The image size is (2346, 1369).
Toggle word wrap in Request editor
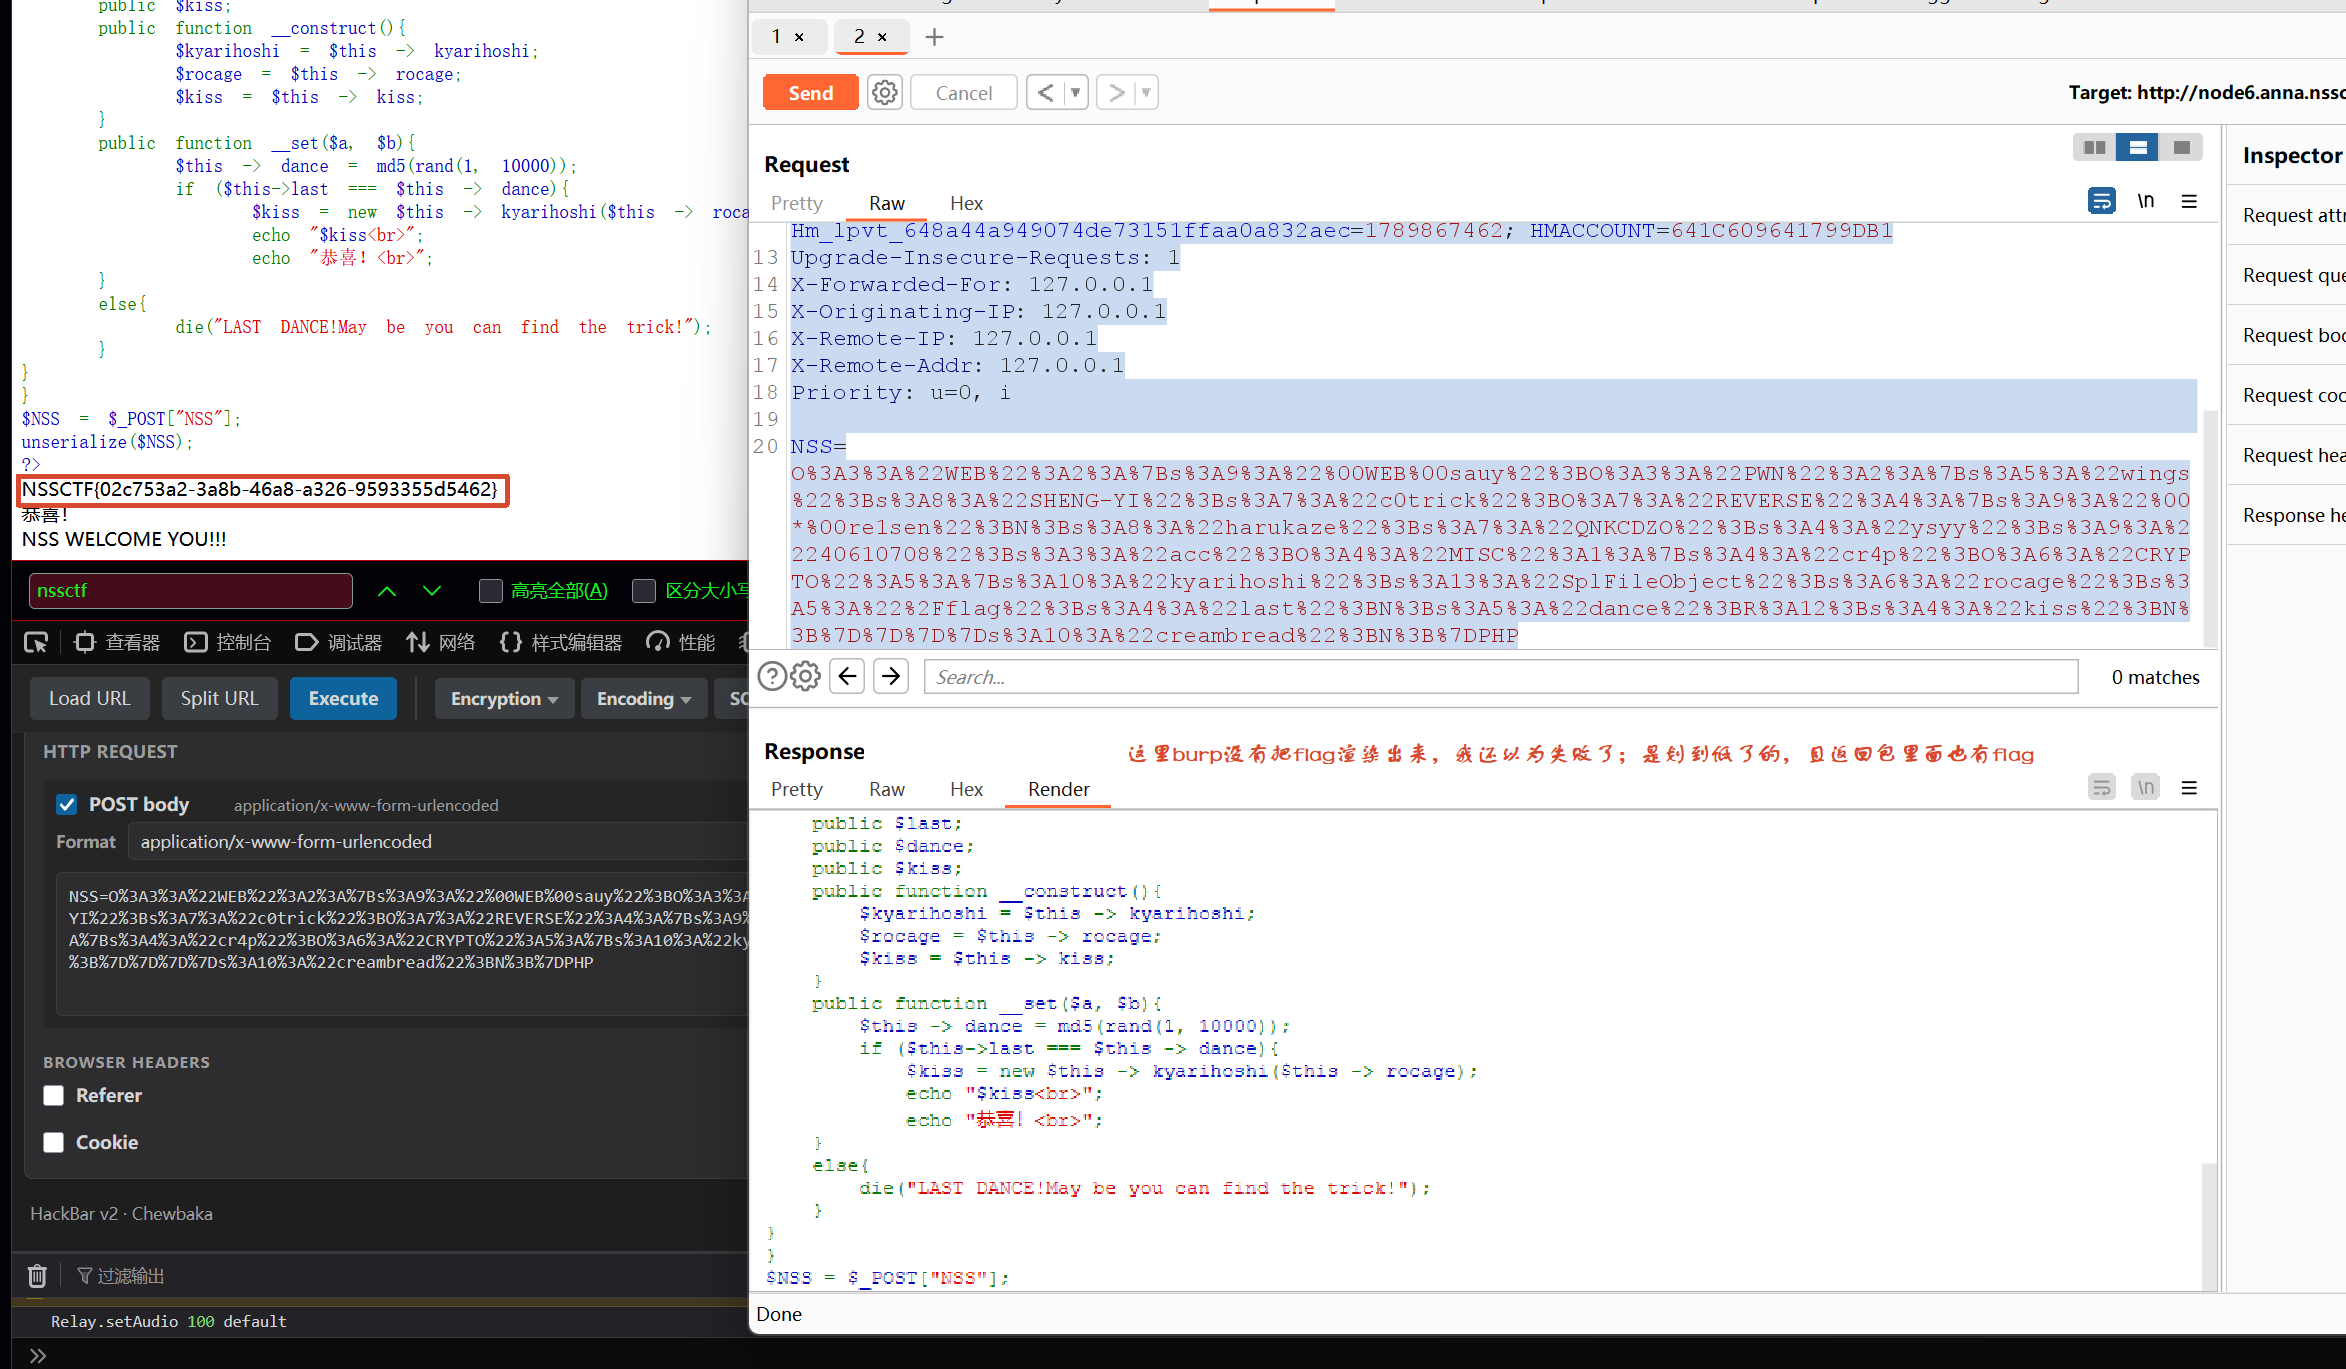click(x=2101, y=201)
